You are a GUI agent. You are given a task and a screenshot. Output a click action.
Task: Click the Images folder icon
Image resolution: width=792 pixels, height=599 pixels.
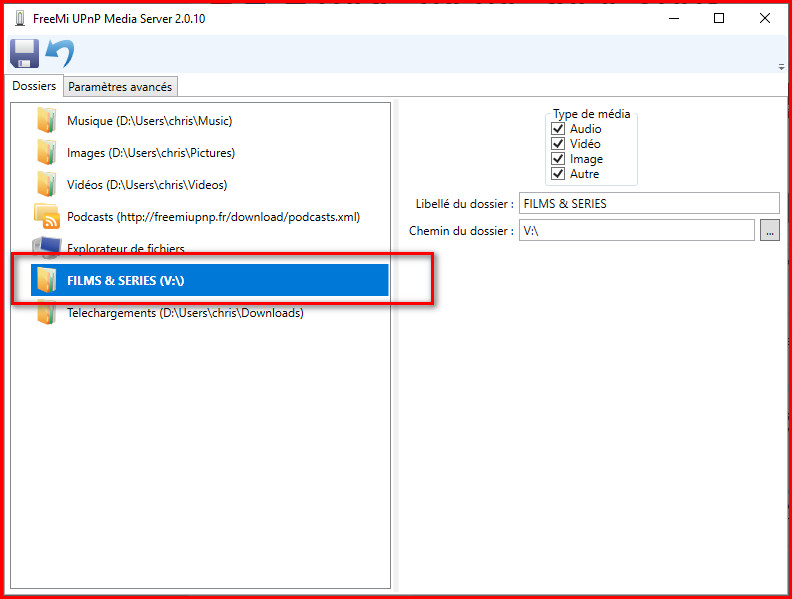tap(46, 153)
